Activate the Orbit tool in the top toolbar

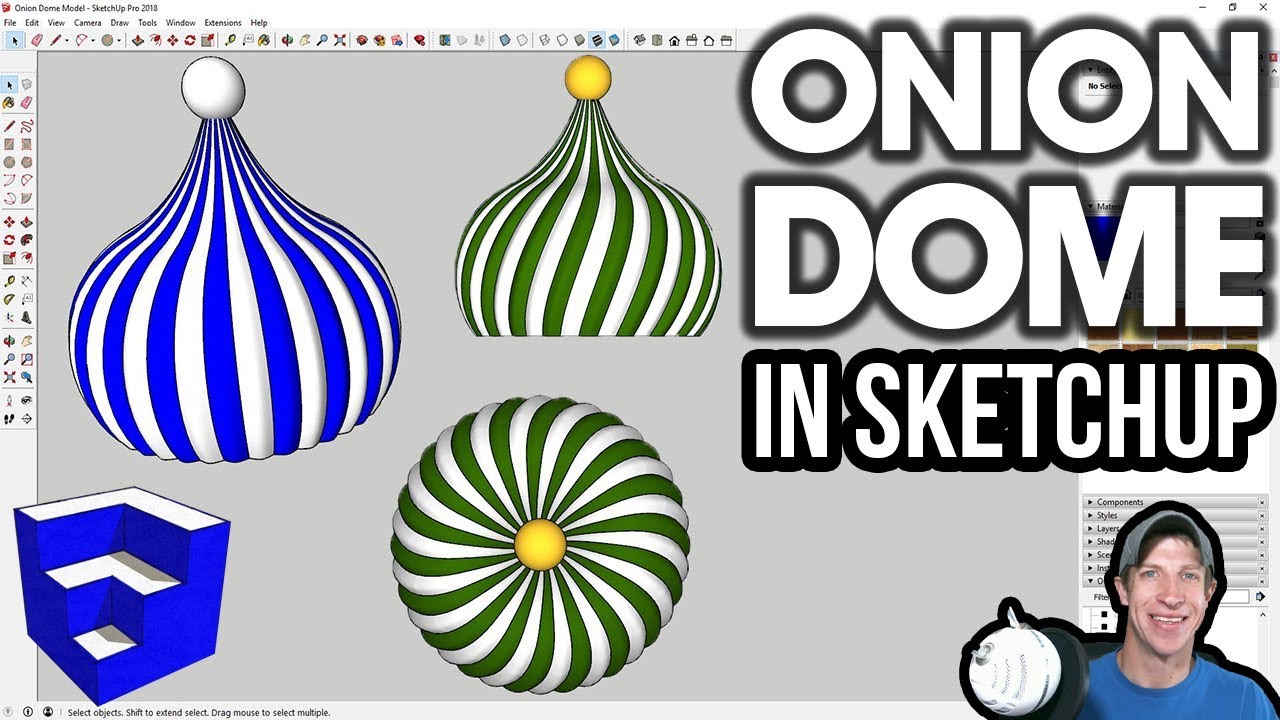287,40
